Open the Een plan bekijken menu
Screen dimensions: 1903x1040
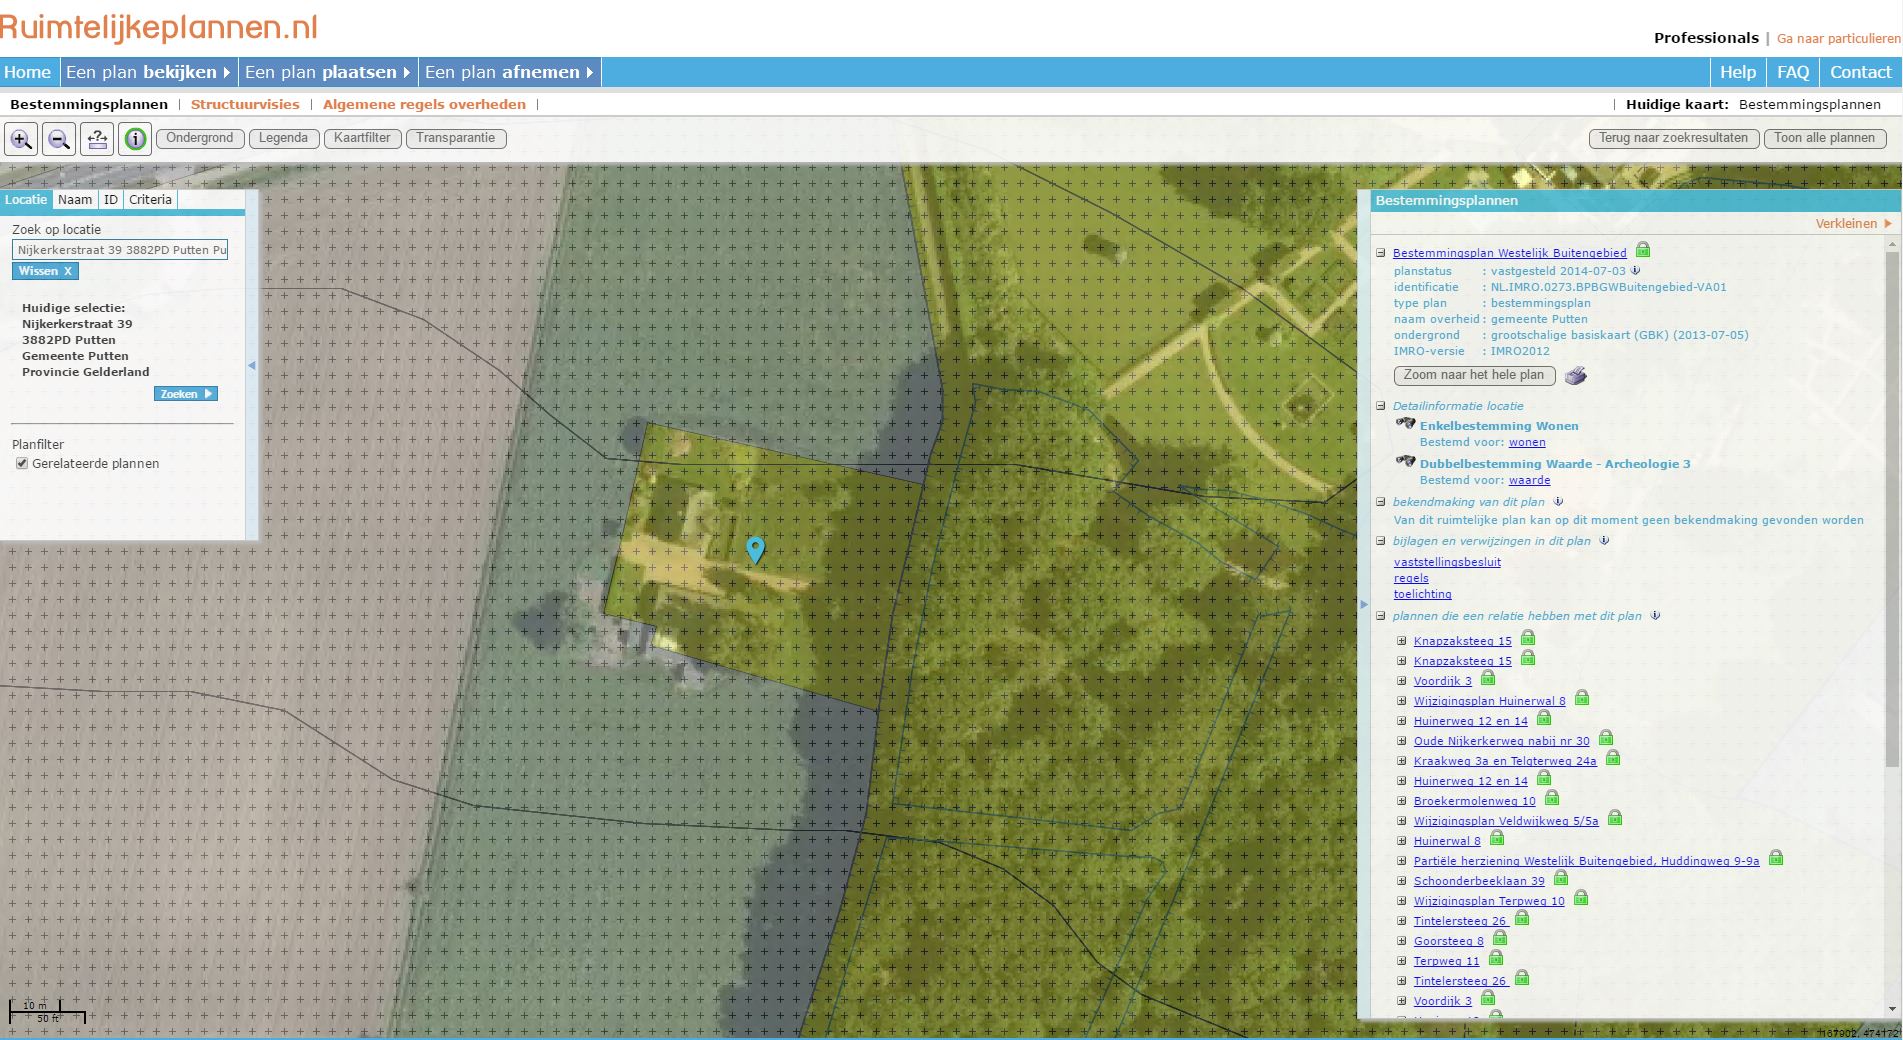(x=147, y=72)
